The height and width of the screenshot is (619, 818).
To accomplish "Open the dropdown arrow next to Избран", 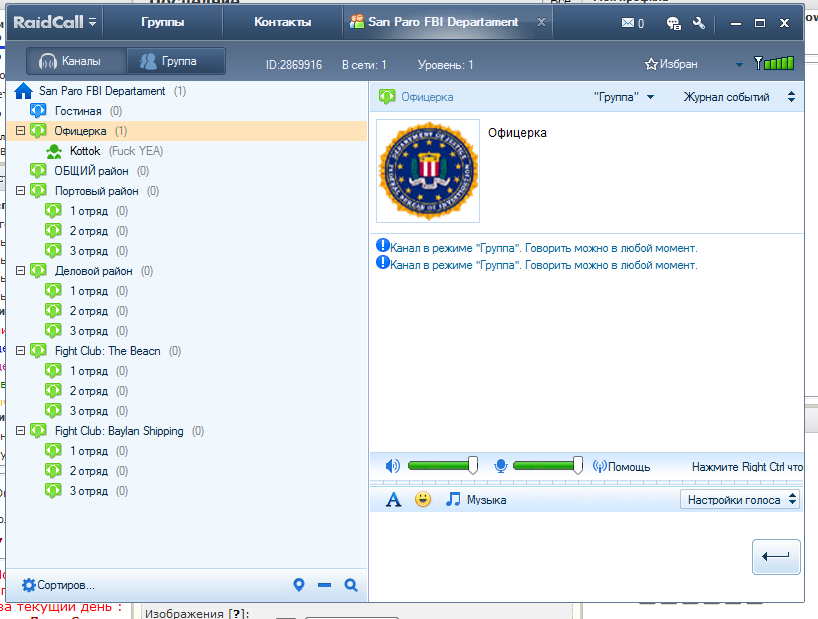I will tap(739, 65).
